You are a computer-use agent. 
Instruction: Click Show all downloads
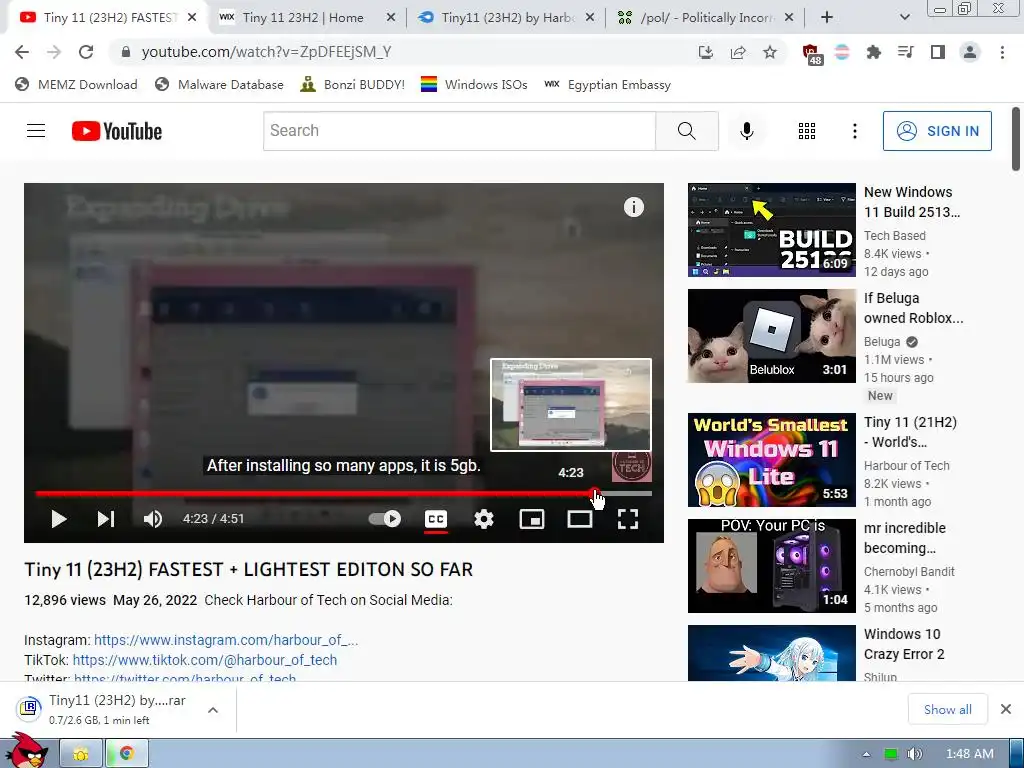948,710
